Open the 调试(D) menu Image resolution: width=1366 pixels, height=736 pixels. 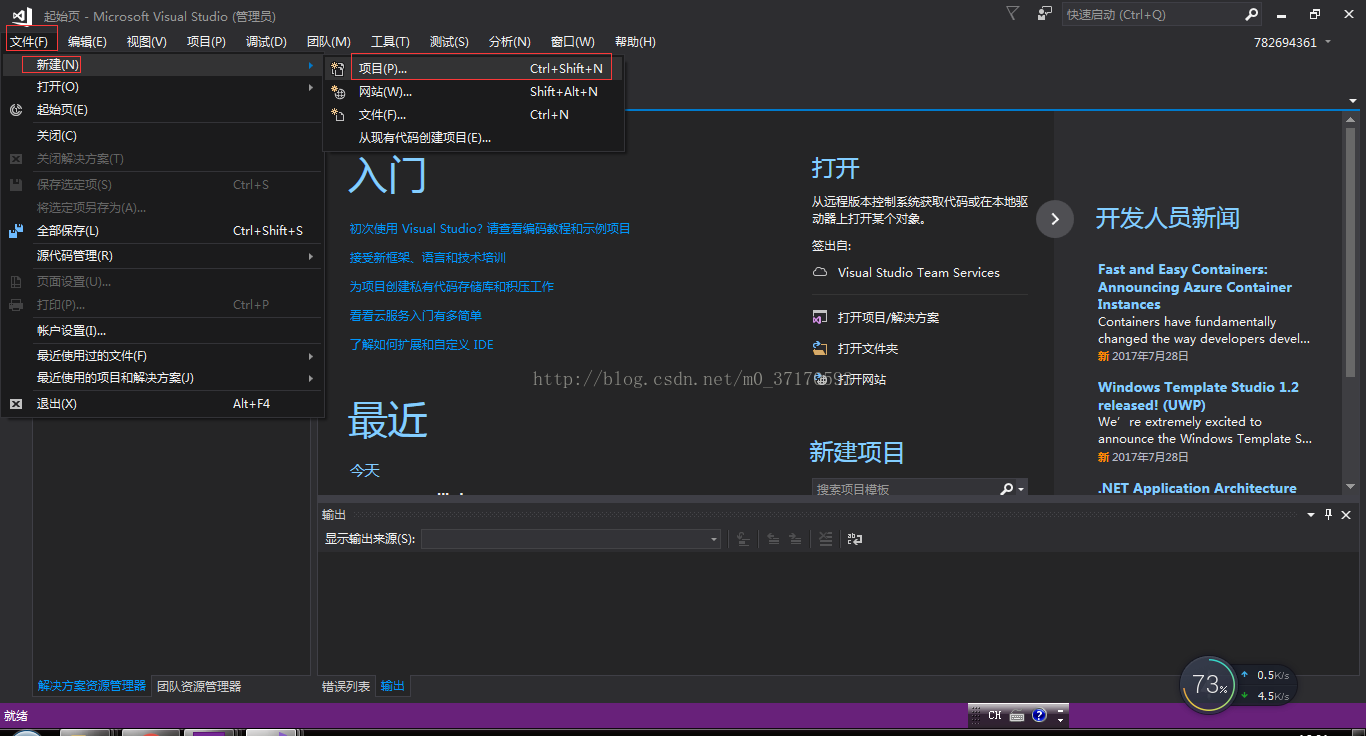coord(266,42)
